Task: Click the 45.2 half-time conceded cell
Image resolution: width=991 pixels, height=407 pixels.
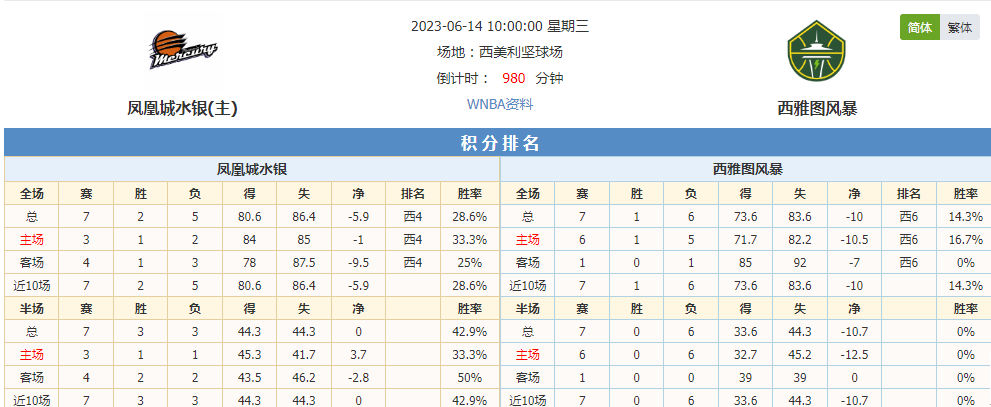Action: pos(799,355)
